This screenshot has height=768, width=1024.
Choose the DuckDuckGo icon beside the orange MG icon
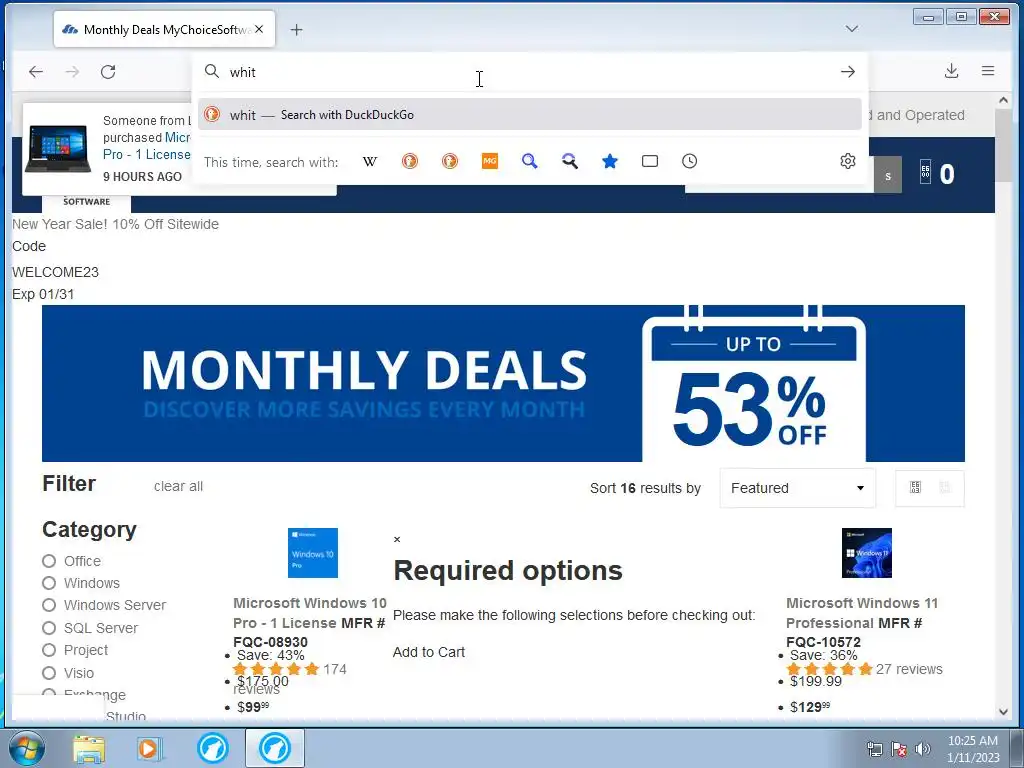pos(450,161)
